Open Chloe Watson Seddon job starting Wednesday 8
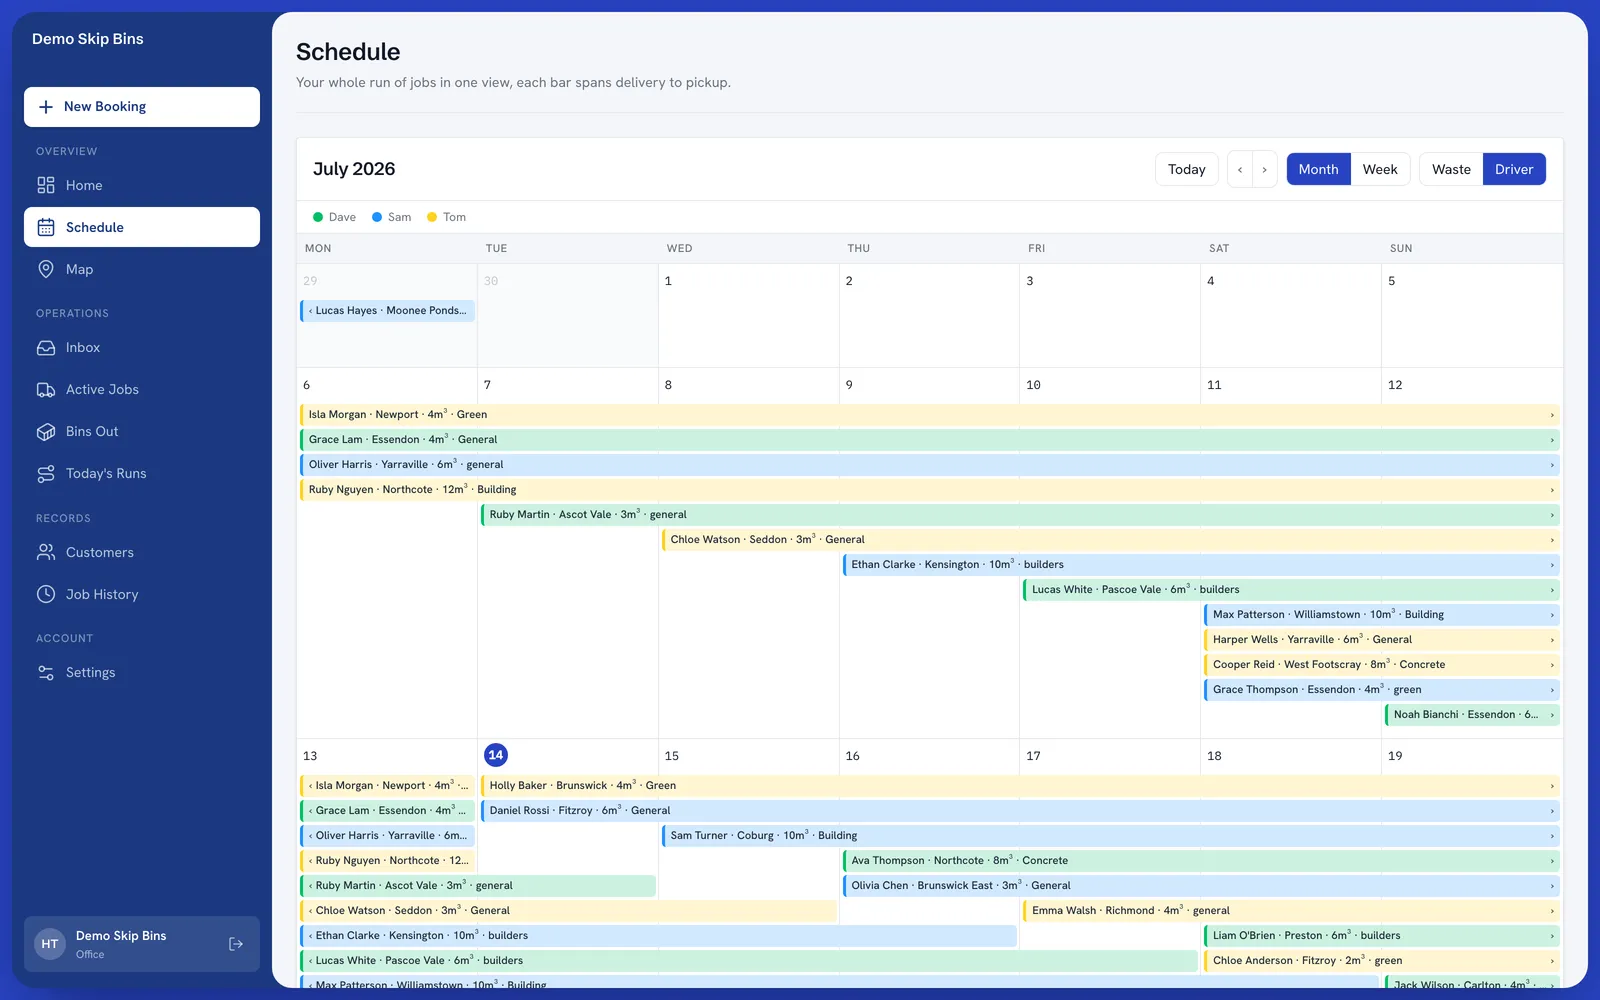The image size is (1600, 1000). 1111,539
